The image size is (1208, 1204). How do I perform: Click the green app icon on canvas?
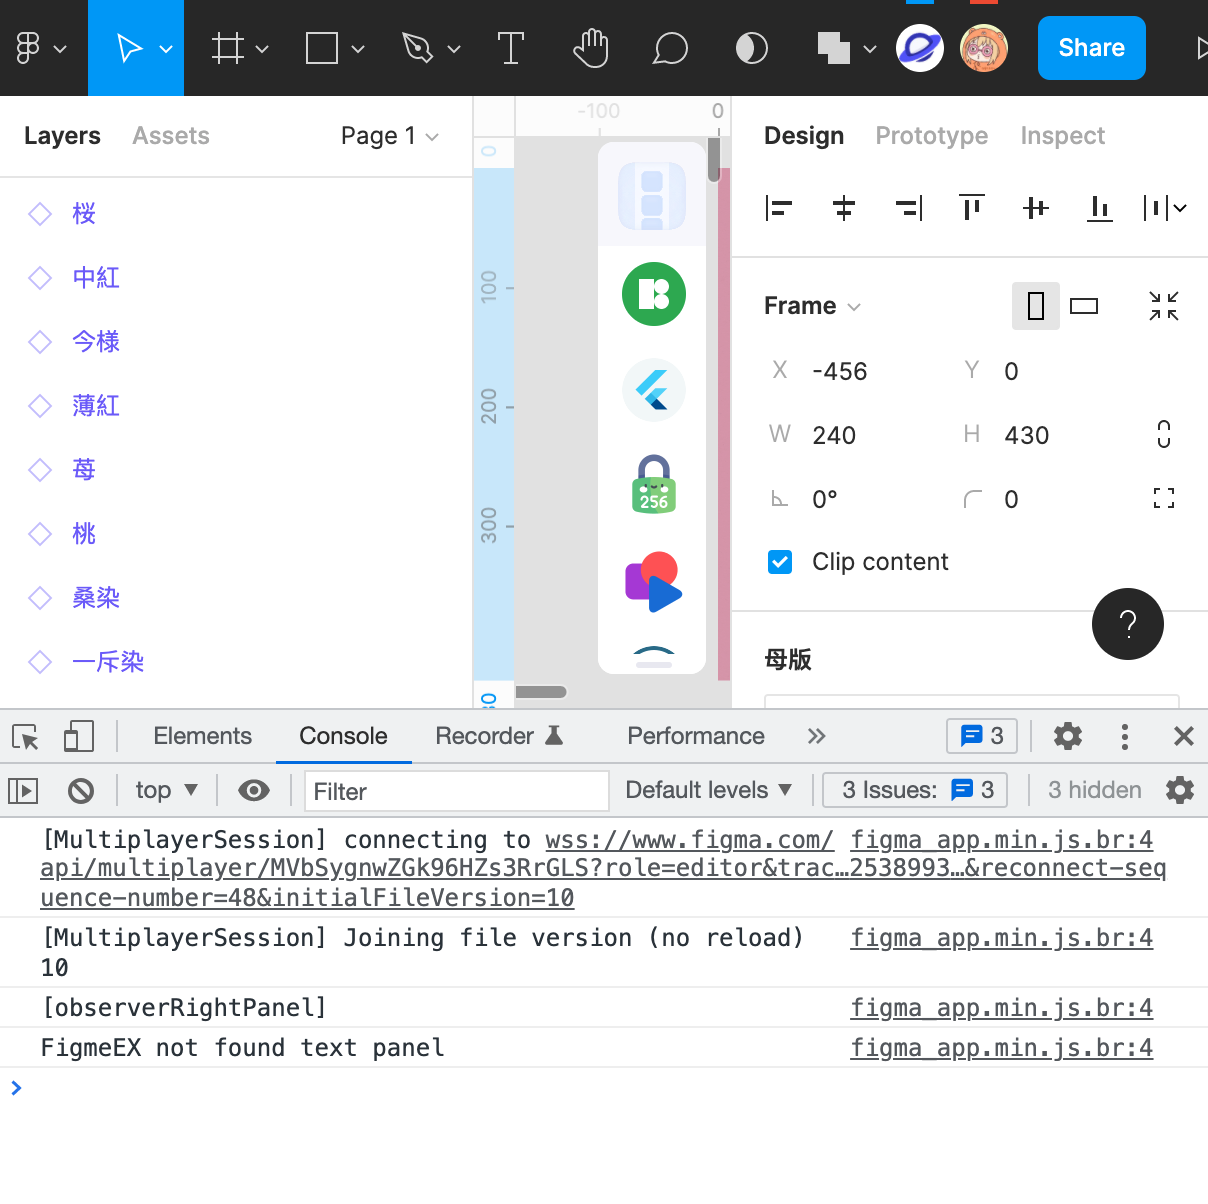654,294
